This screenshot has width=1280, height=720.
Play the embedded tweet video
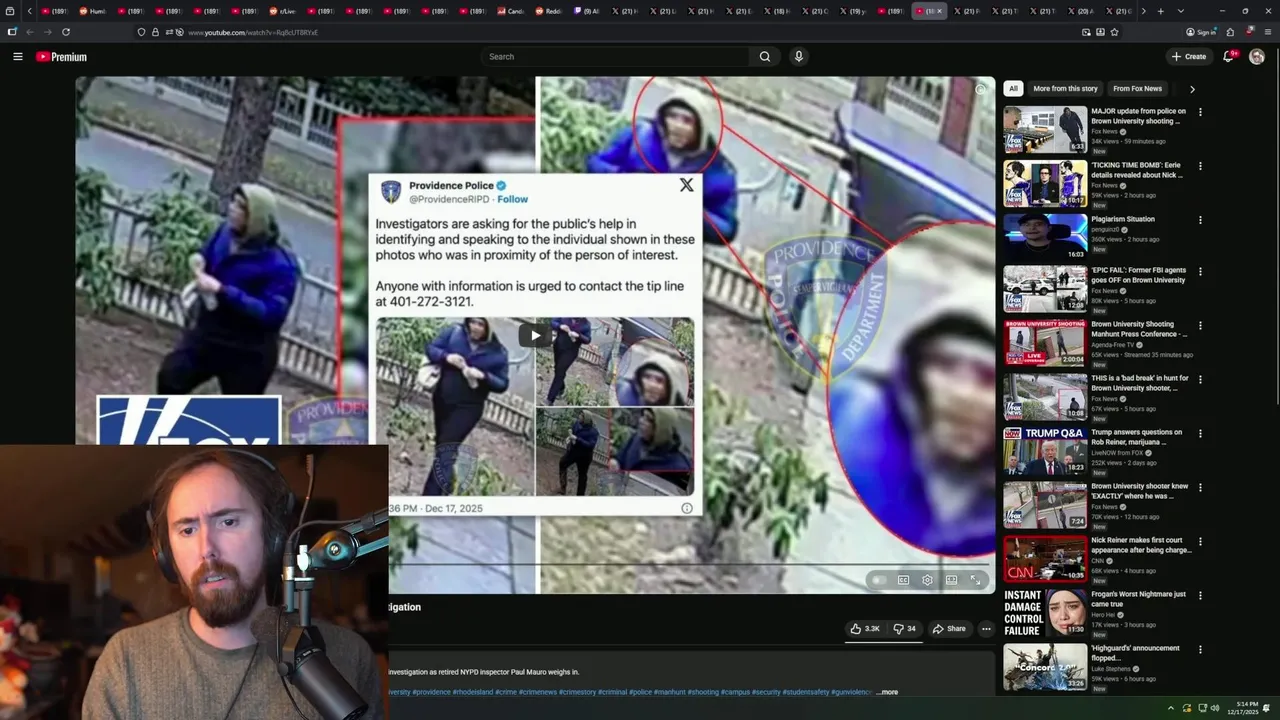click(x=535, y=336)
